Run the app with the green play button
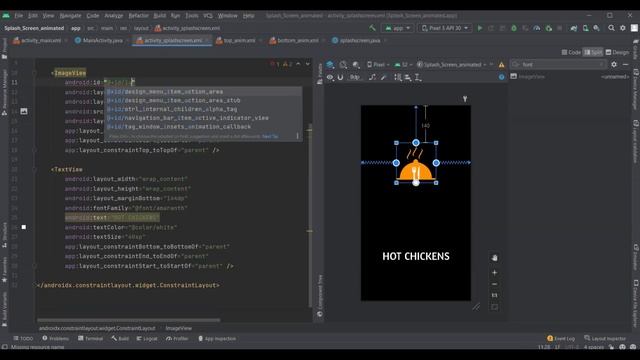This screenshot has height=360, width=640. [x=480, y=28]
